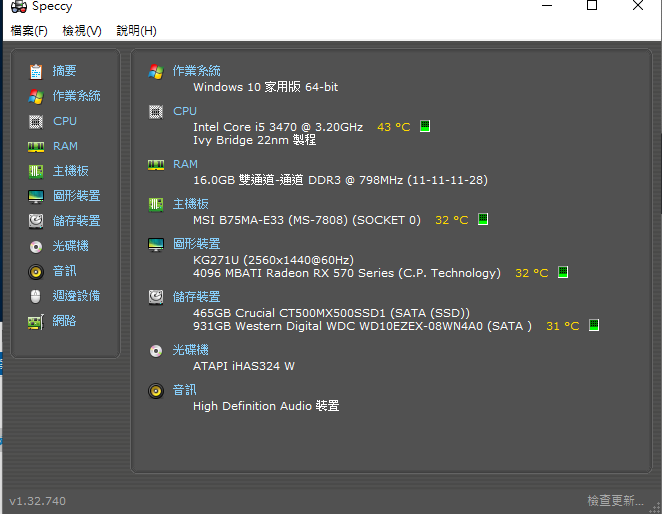Click the hard drive icon in summary panel
The image size is (662, 514).
156,297
